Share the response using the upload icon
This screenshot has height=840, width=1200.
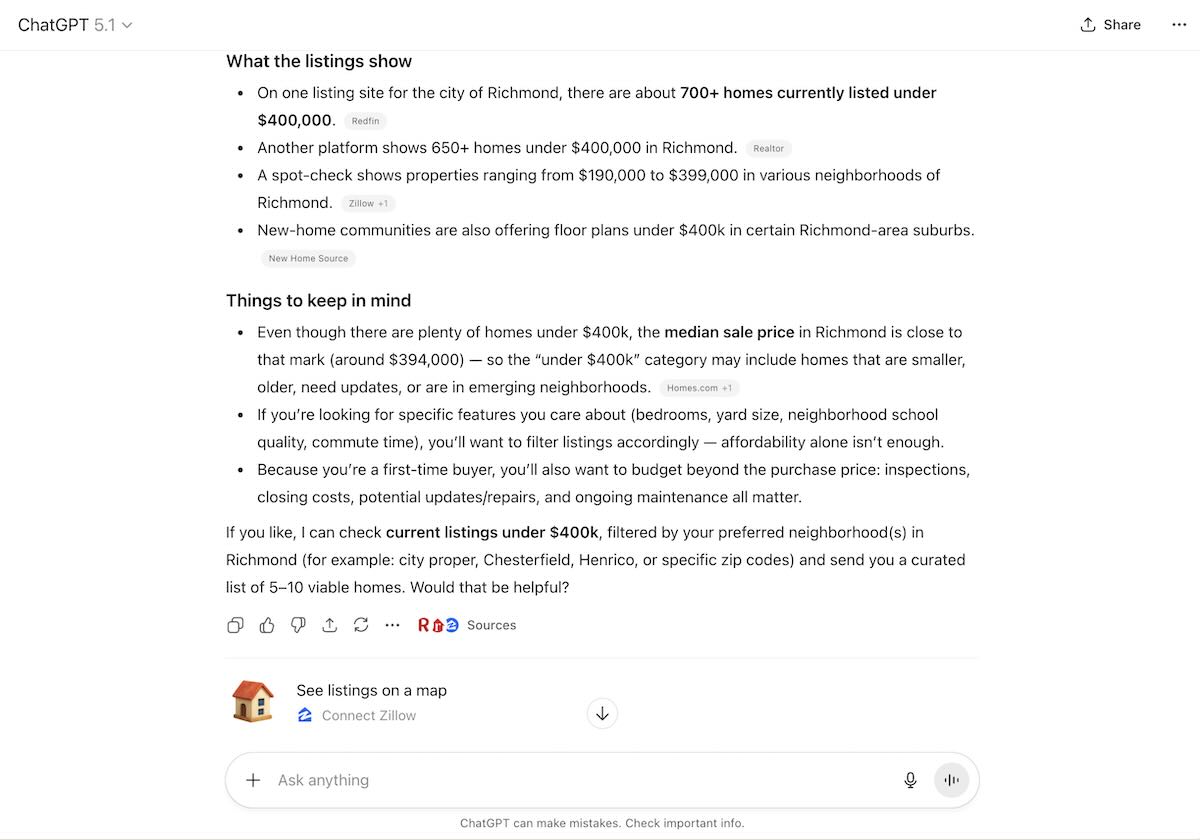tap(329, 624)
